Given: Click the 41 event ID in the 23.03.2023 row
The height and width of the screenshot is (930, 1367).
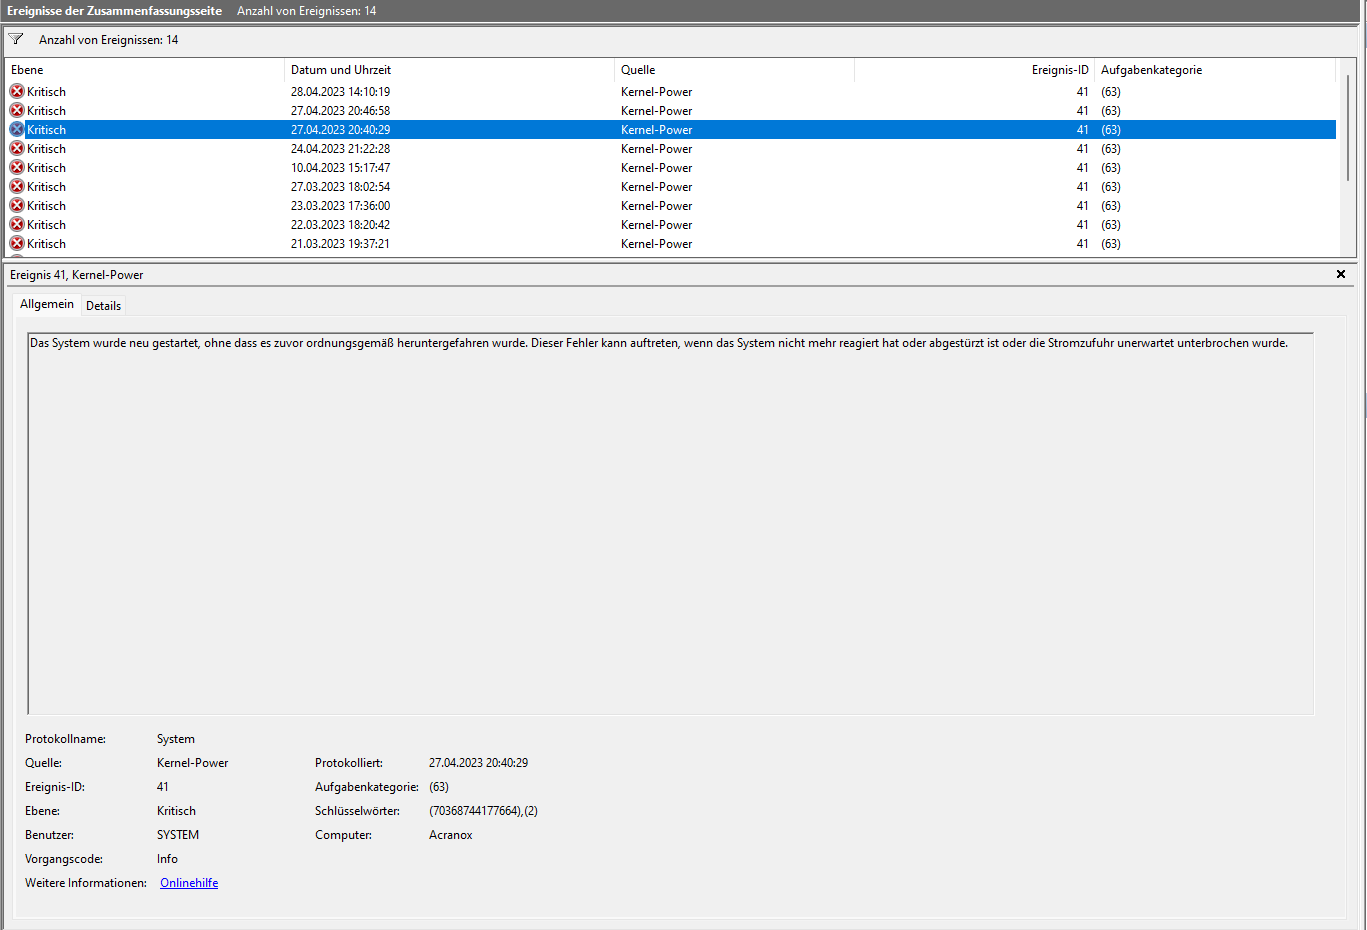Looking at the screenshot, I should pos(1082,206).
